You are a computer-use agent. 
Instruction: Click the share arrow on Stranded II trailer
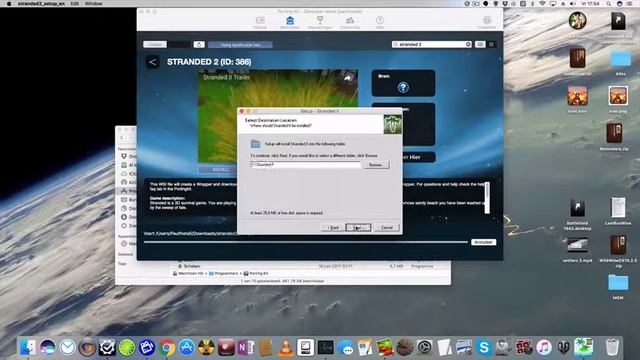(x=348, y=78)
